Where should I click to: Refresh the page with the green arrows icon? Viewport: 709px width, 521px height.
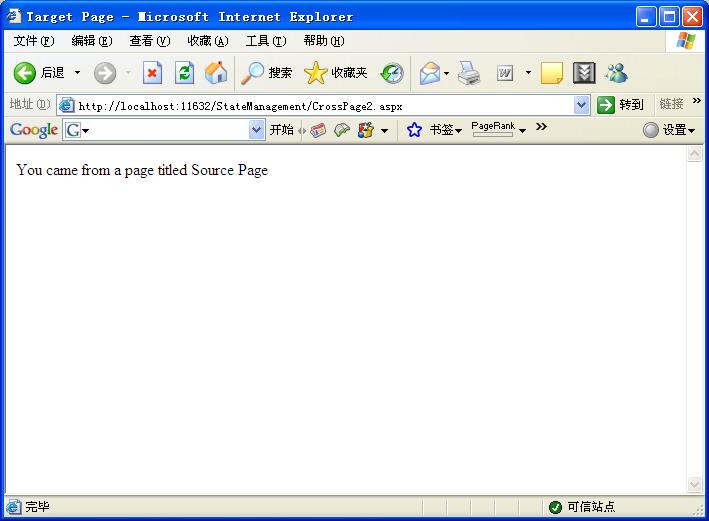[184, 73]
